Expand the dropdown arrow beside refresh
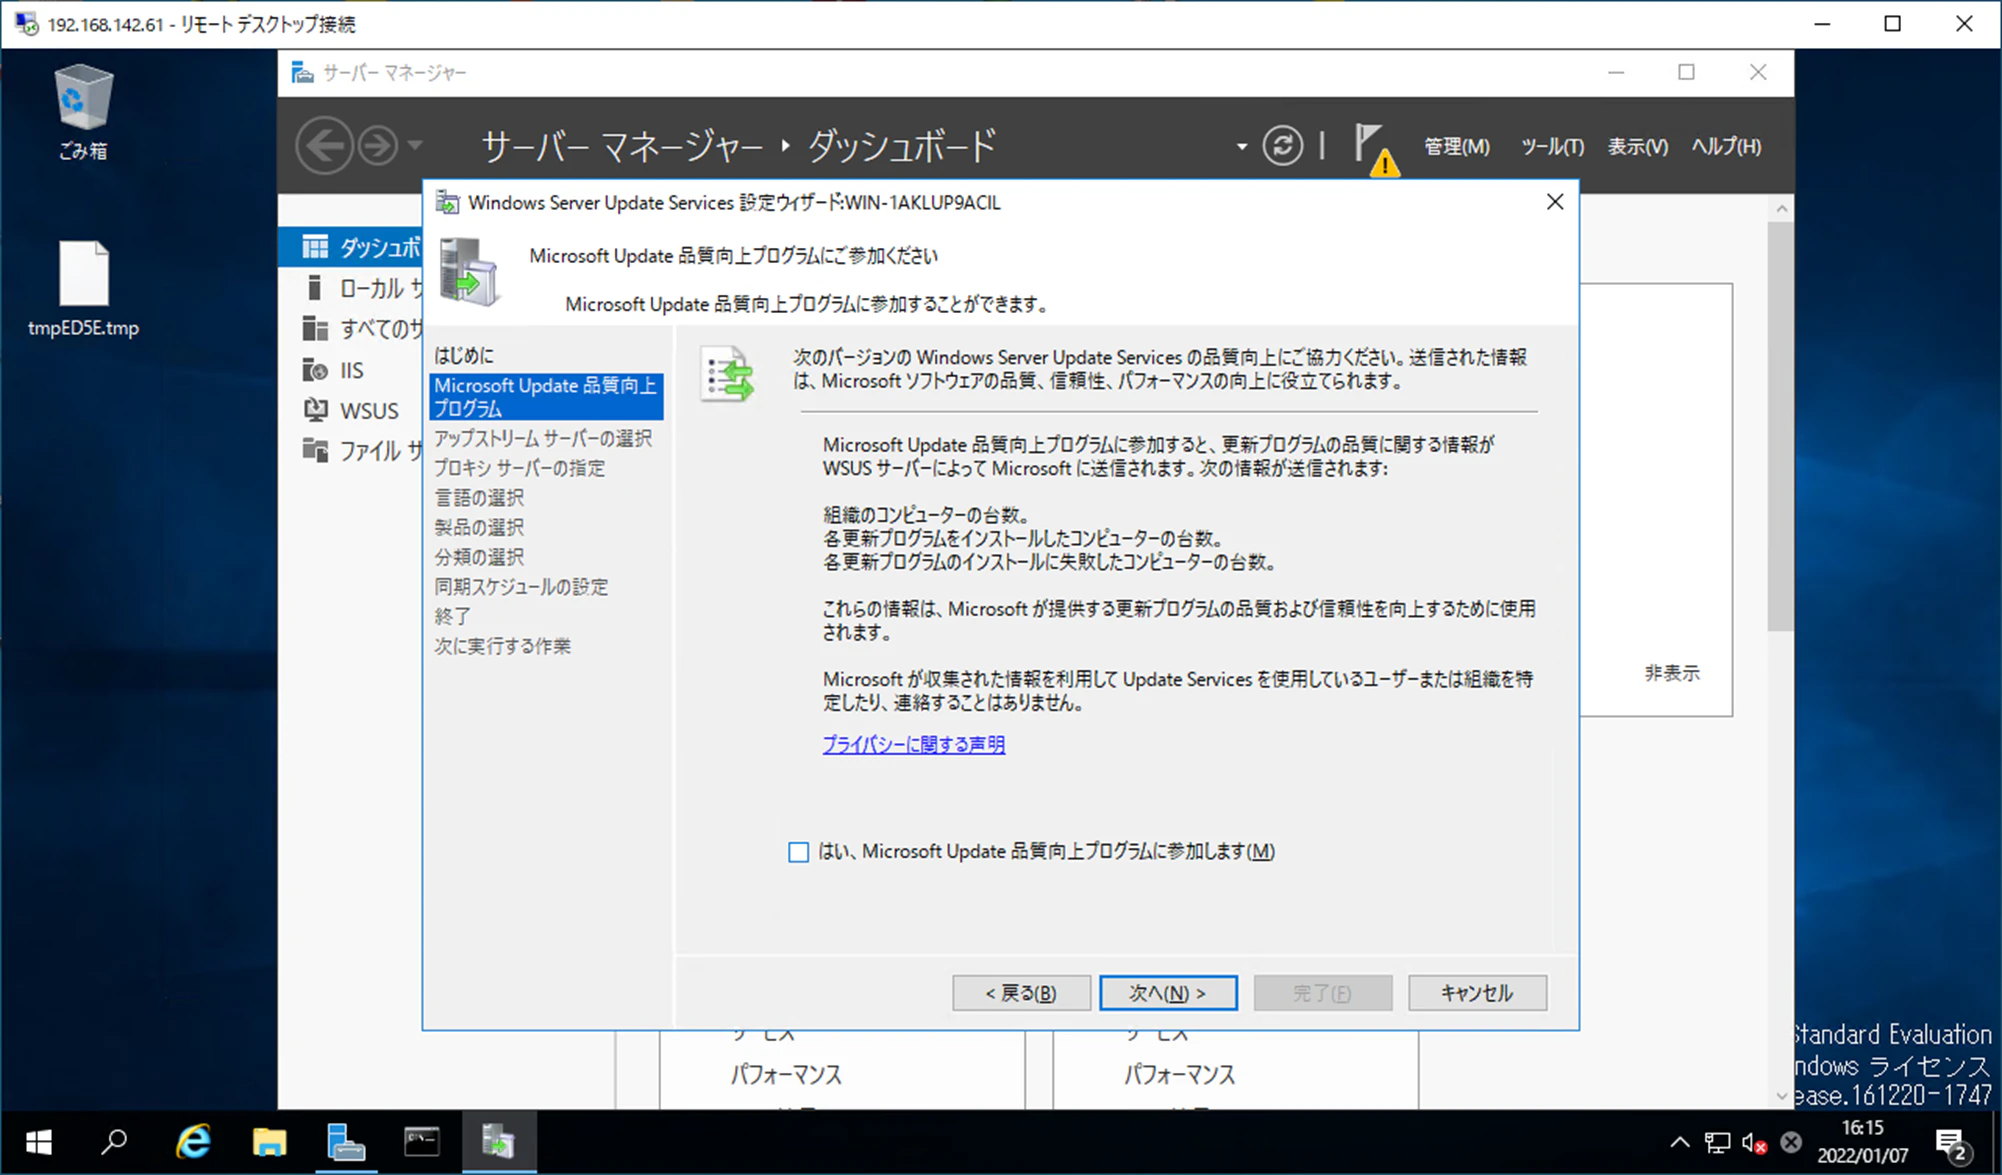The width and height of the screenshot is (2002, 1175). 1242,147
